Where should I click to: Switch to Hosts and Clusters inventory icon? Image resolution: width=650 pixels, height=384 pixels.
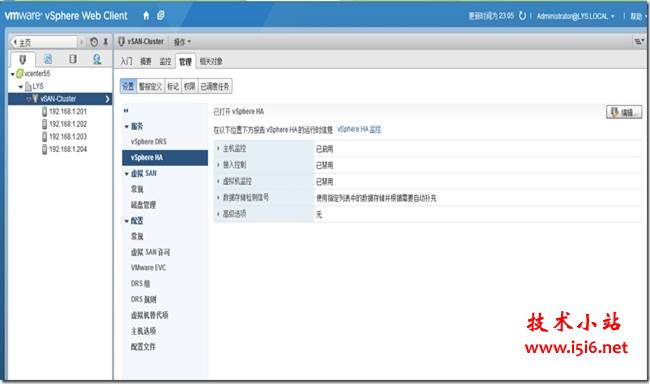point(23,59)
